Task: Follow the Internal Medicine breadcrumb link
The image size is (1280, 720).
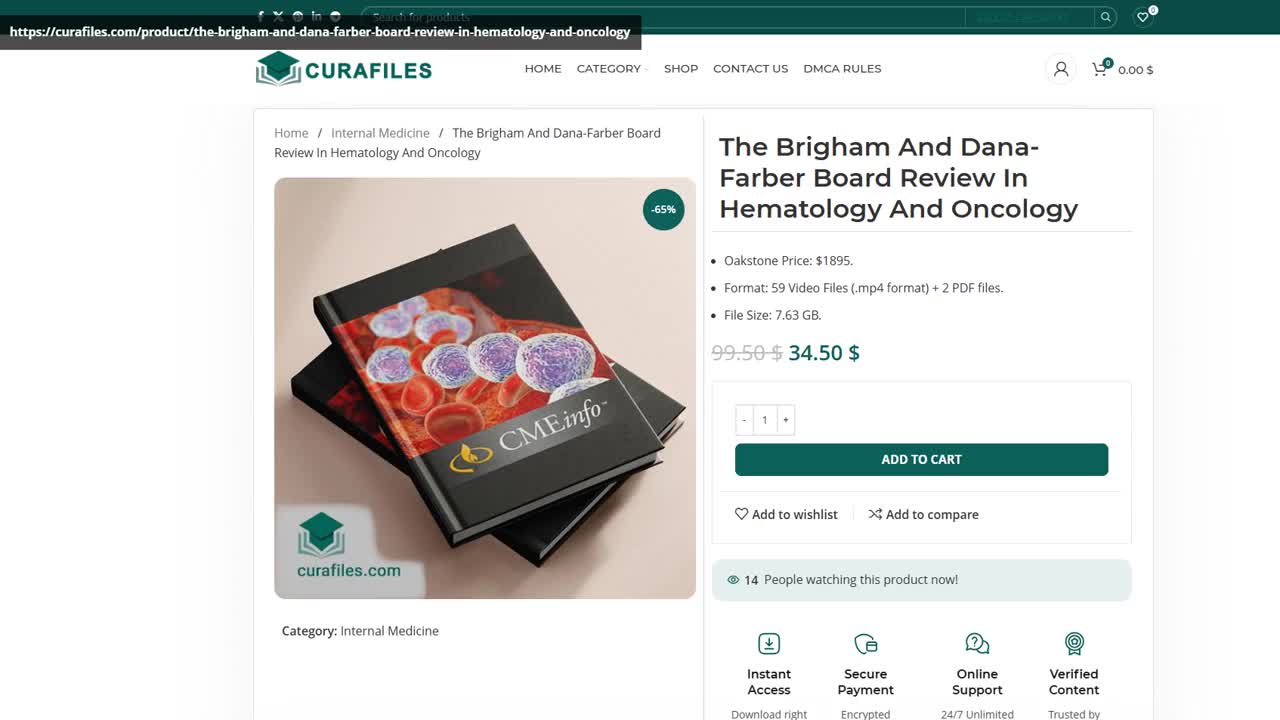Action: pyautogui.click(x=380, y=133)
